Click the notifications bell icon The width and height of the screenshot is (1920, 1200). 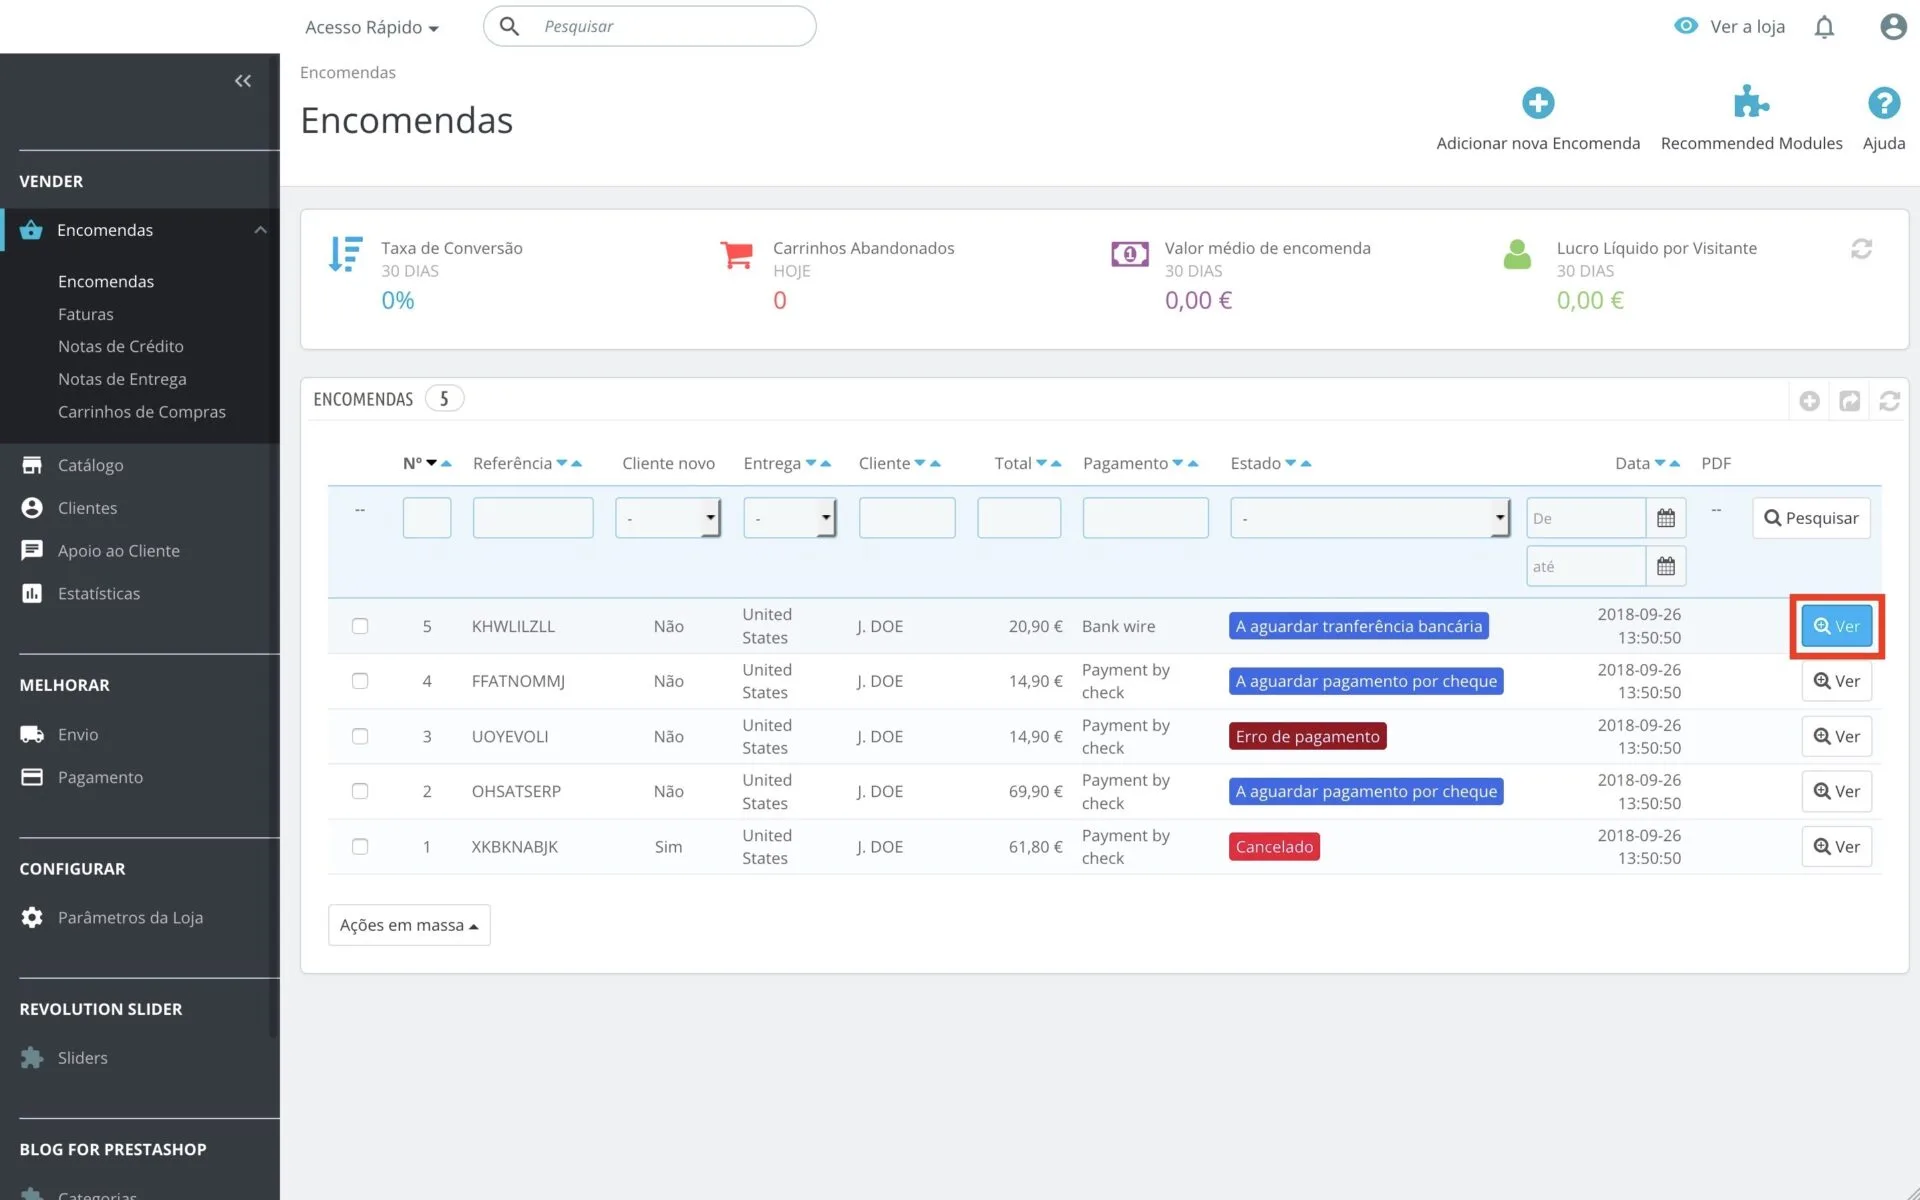pos(1824,27)
